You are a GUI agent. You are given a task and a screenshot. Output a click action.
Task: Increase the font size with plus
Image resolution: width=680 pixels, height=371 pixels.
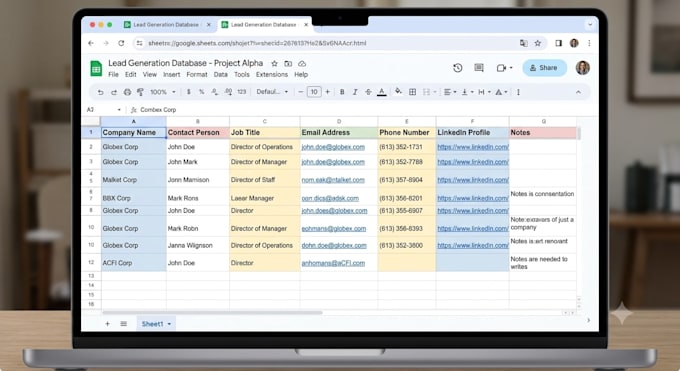coord(327,92)
